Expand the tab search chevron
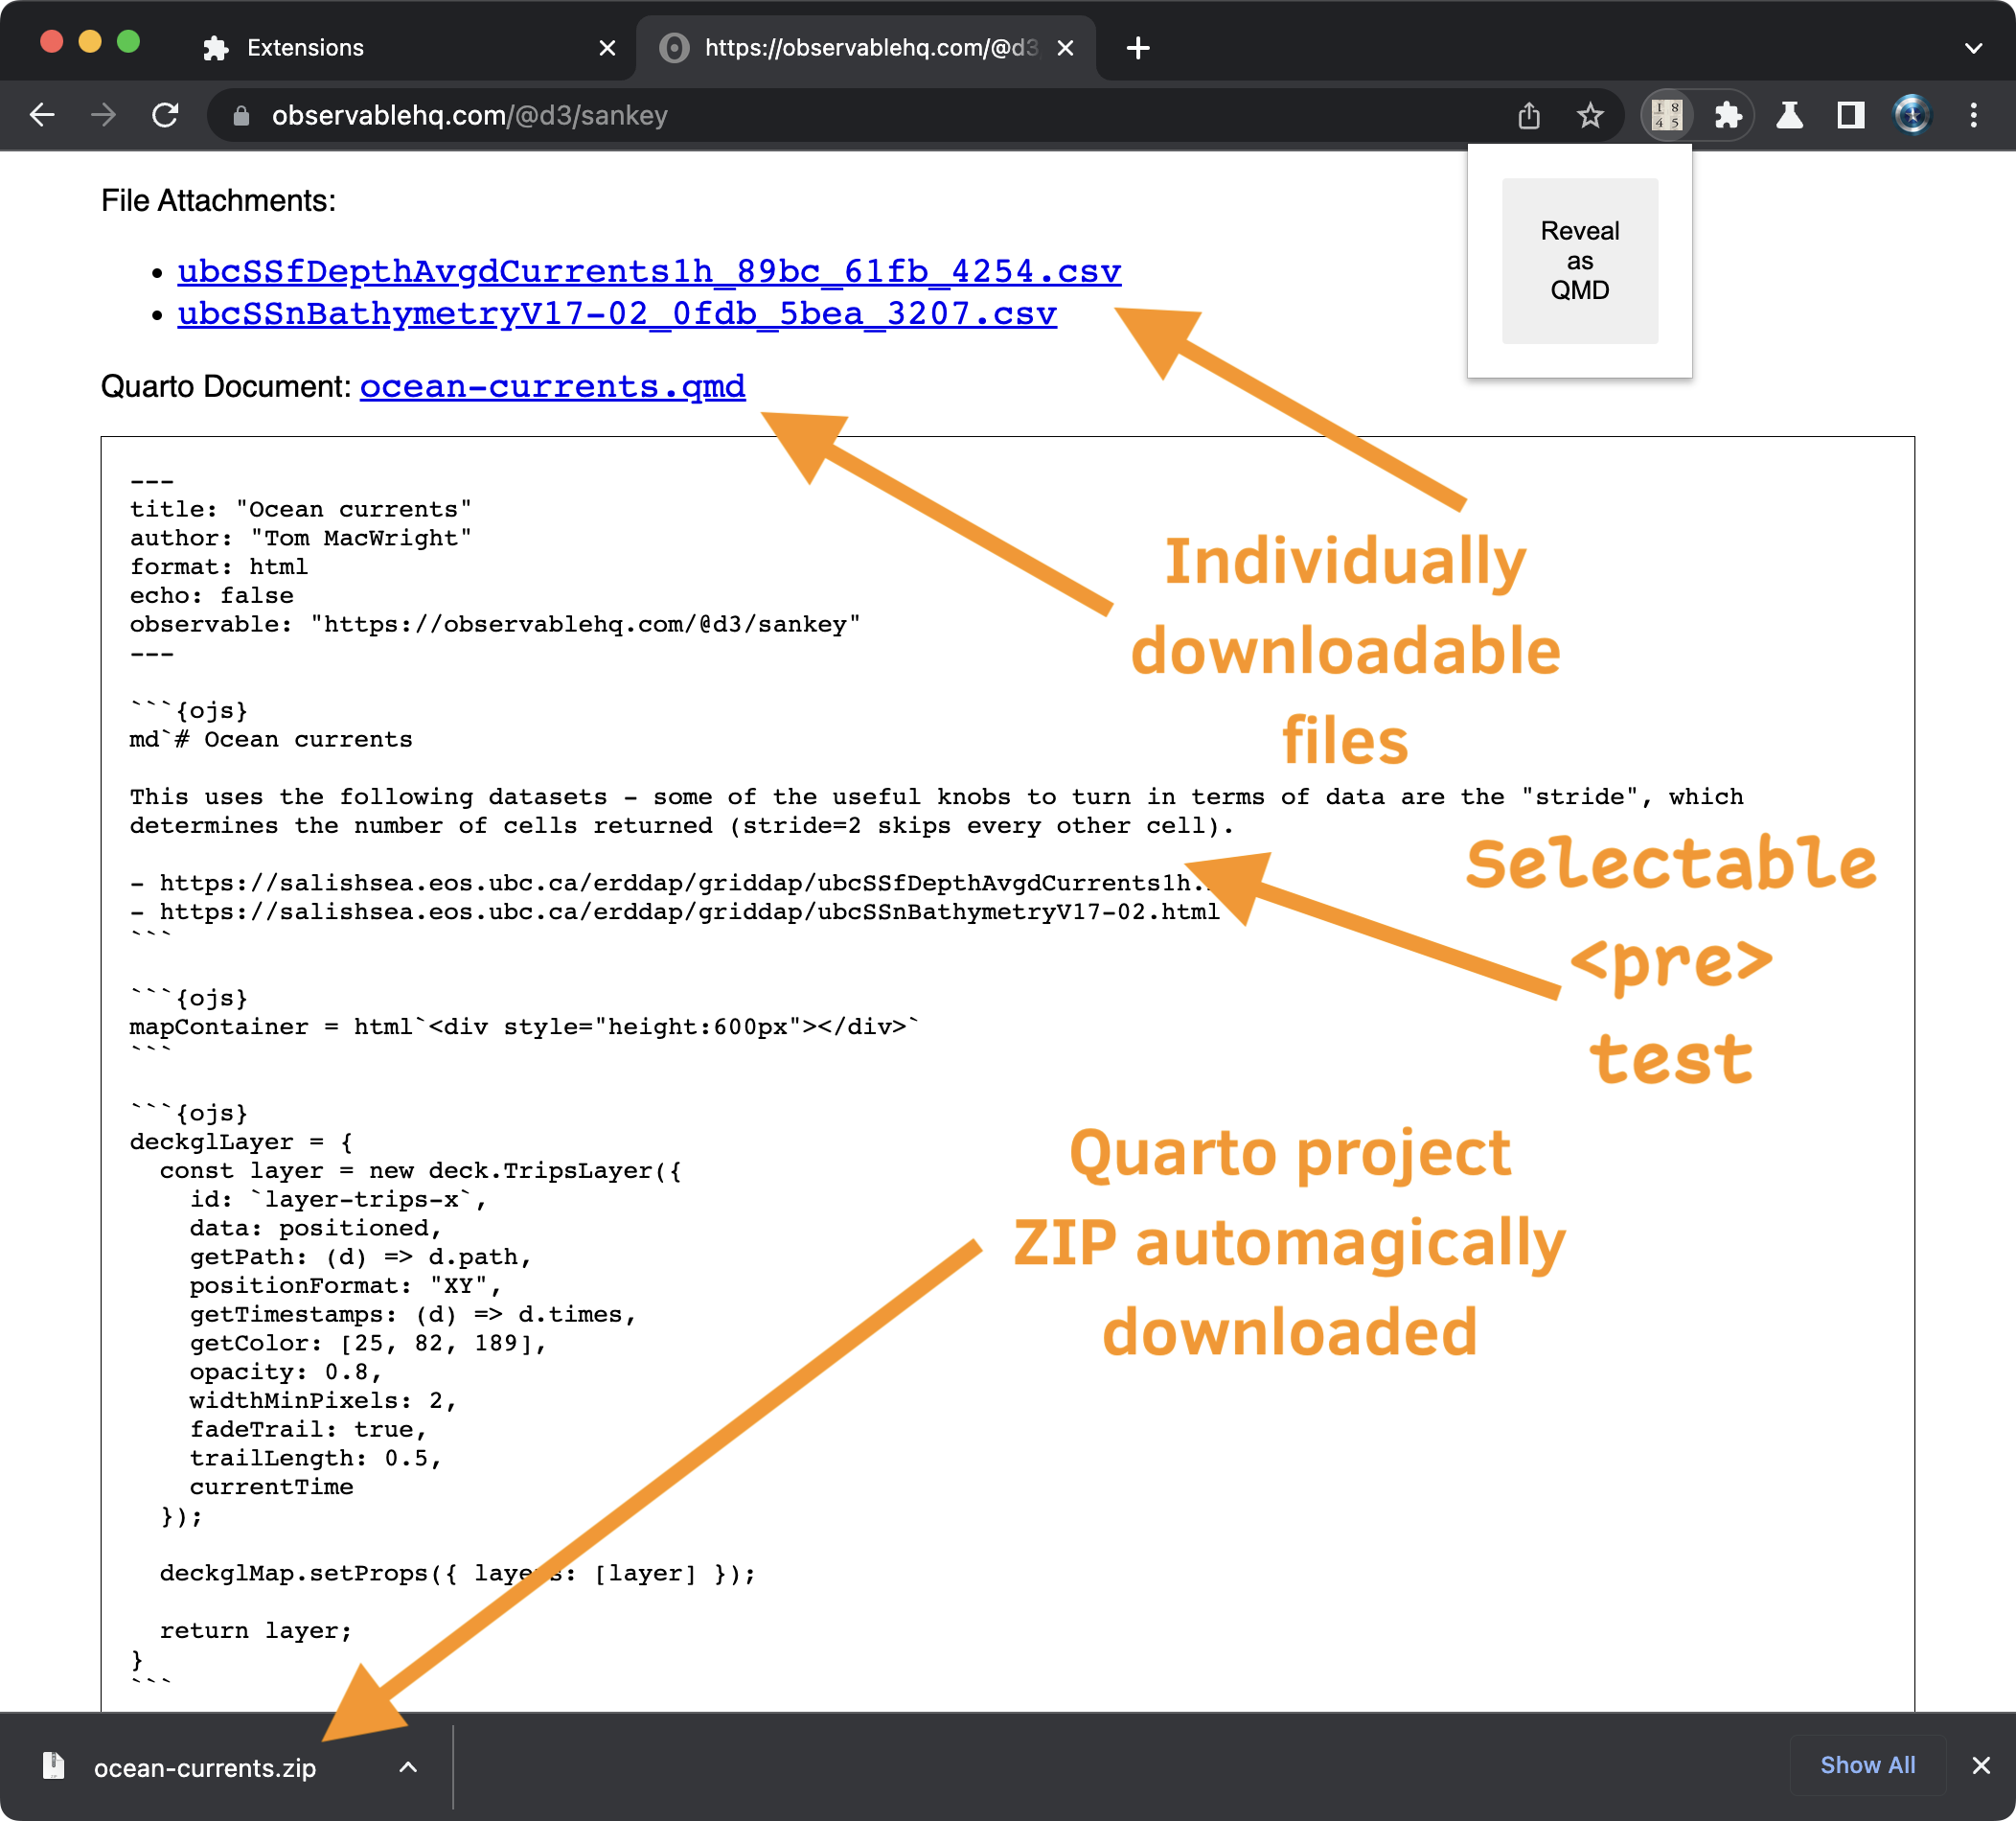This screenshot has height=1821, width=2016. coord(1972,48)
